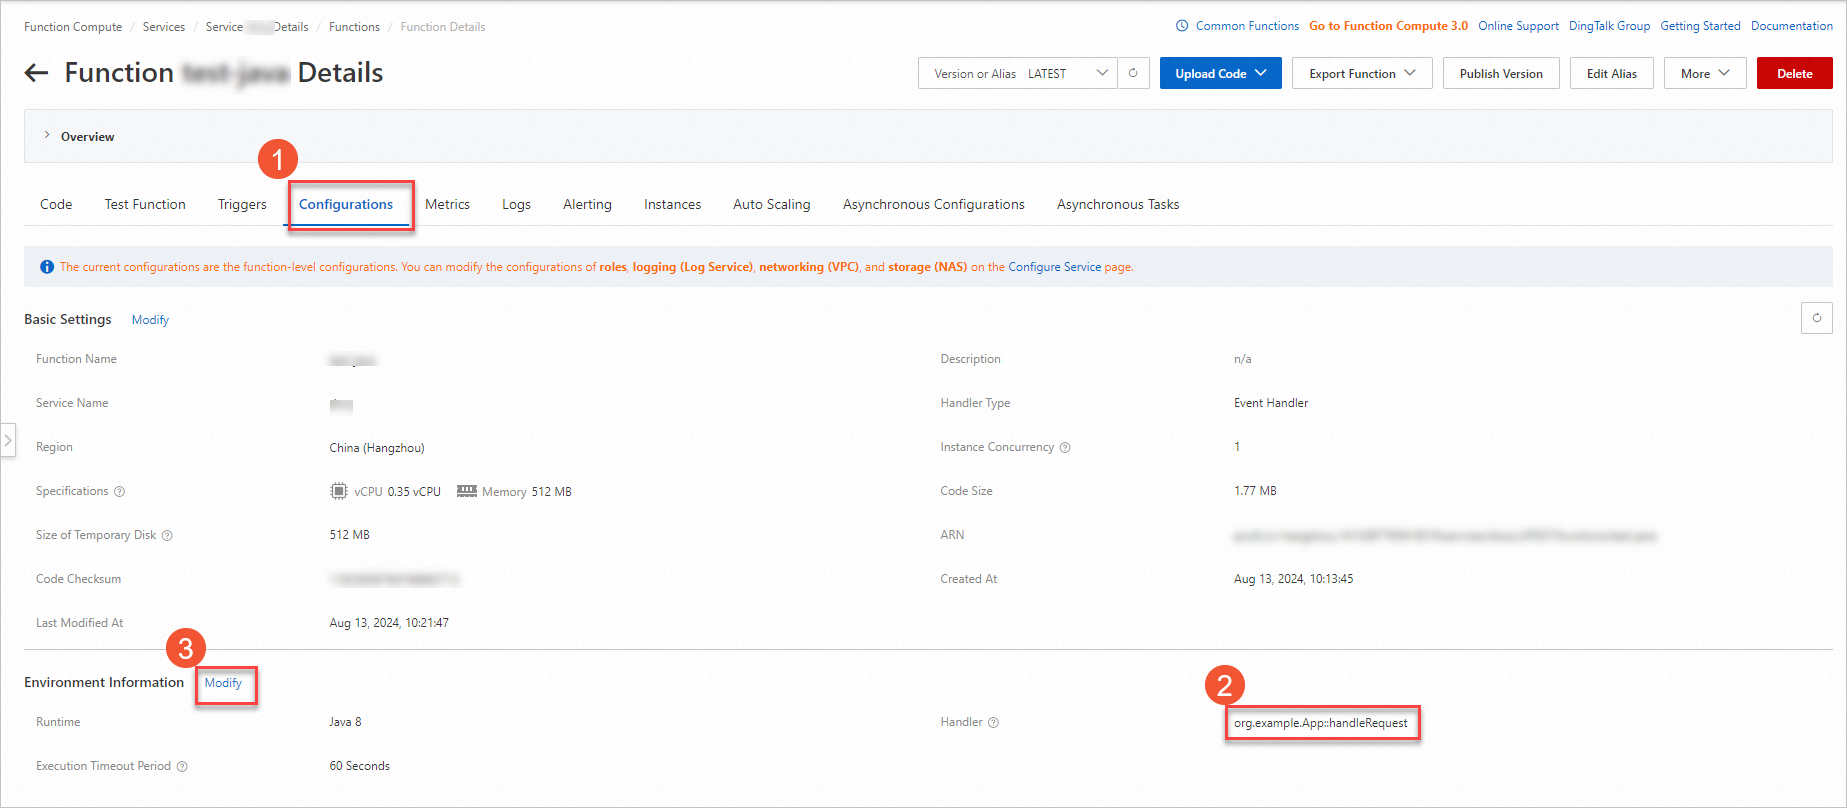Image resolution: width=1847 pixels, height=808 pixels.
Task: Open Online Support link
Action: pos(1518,26)
